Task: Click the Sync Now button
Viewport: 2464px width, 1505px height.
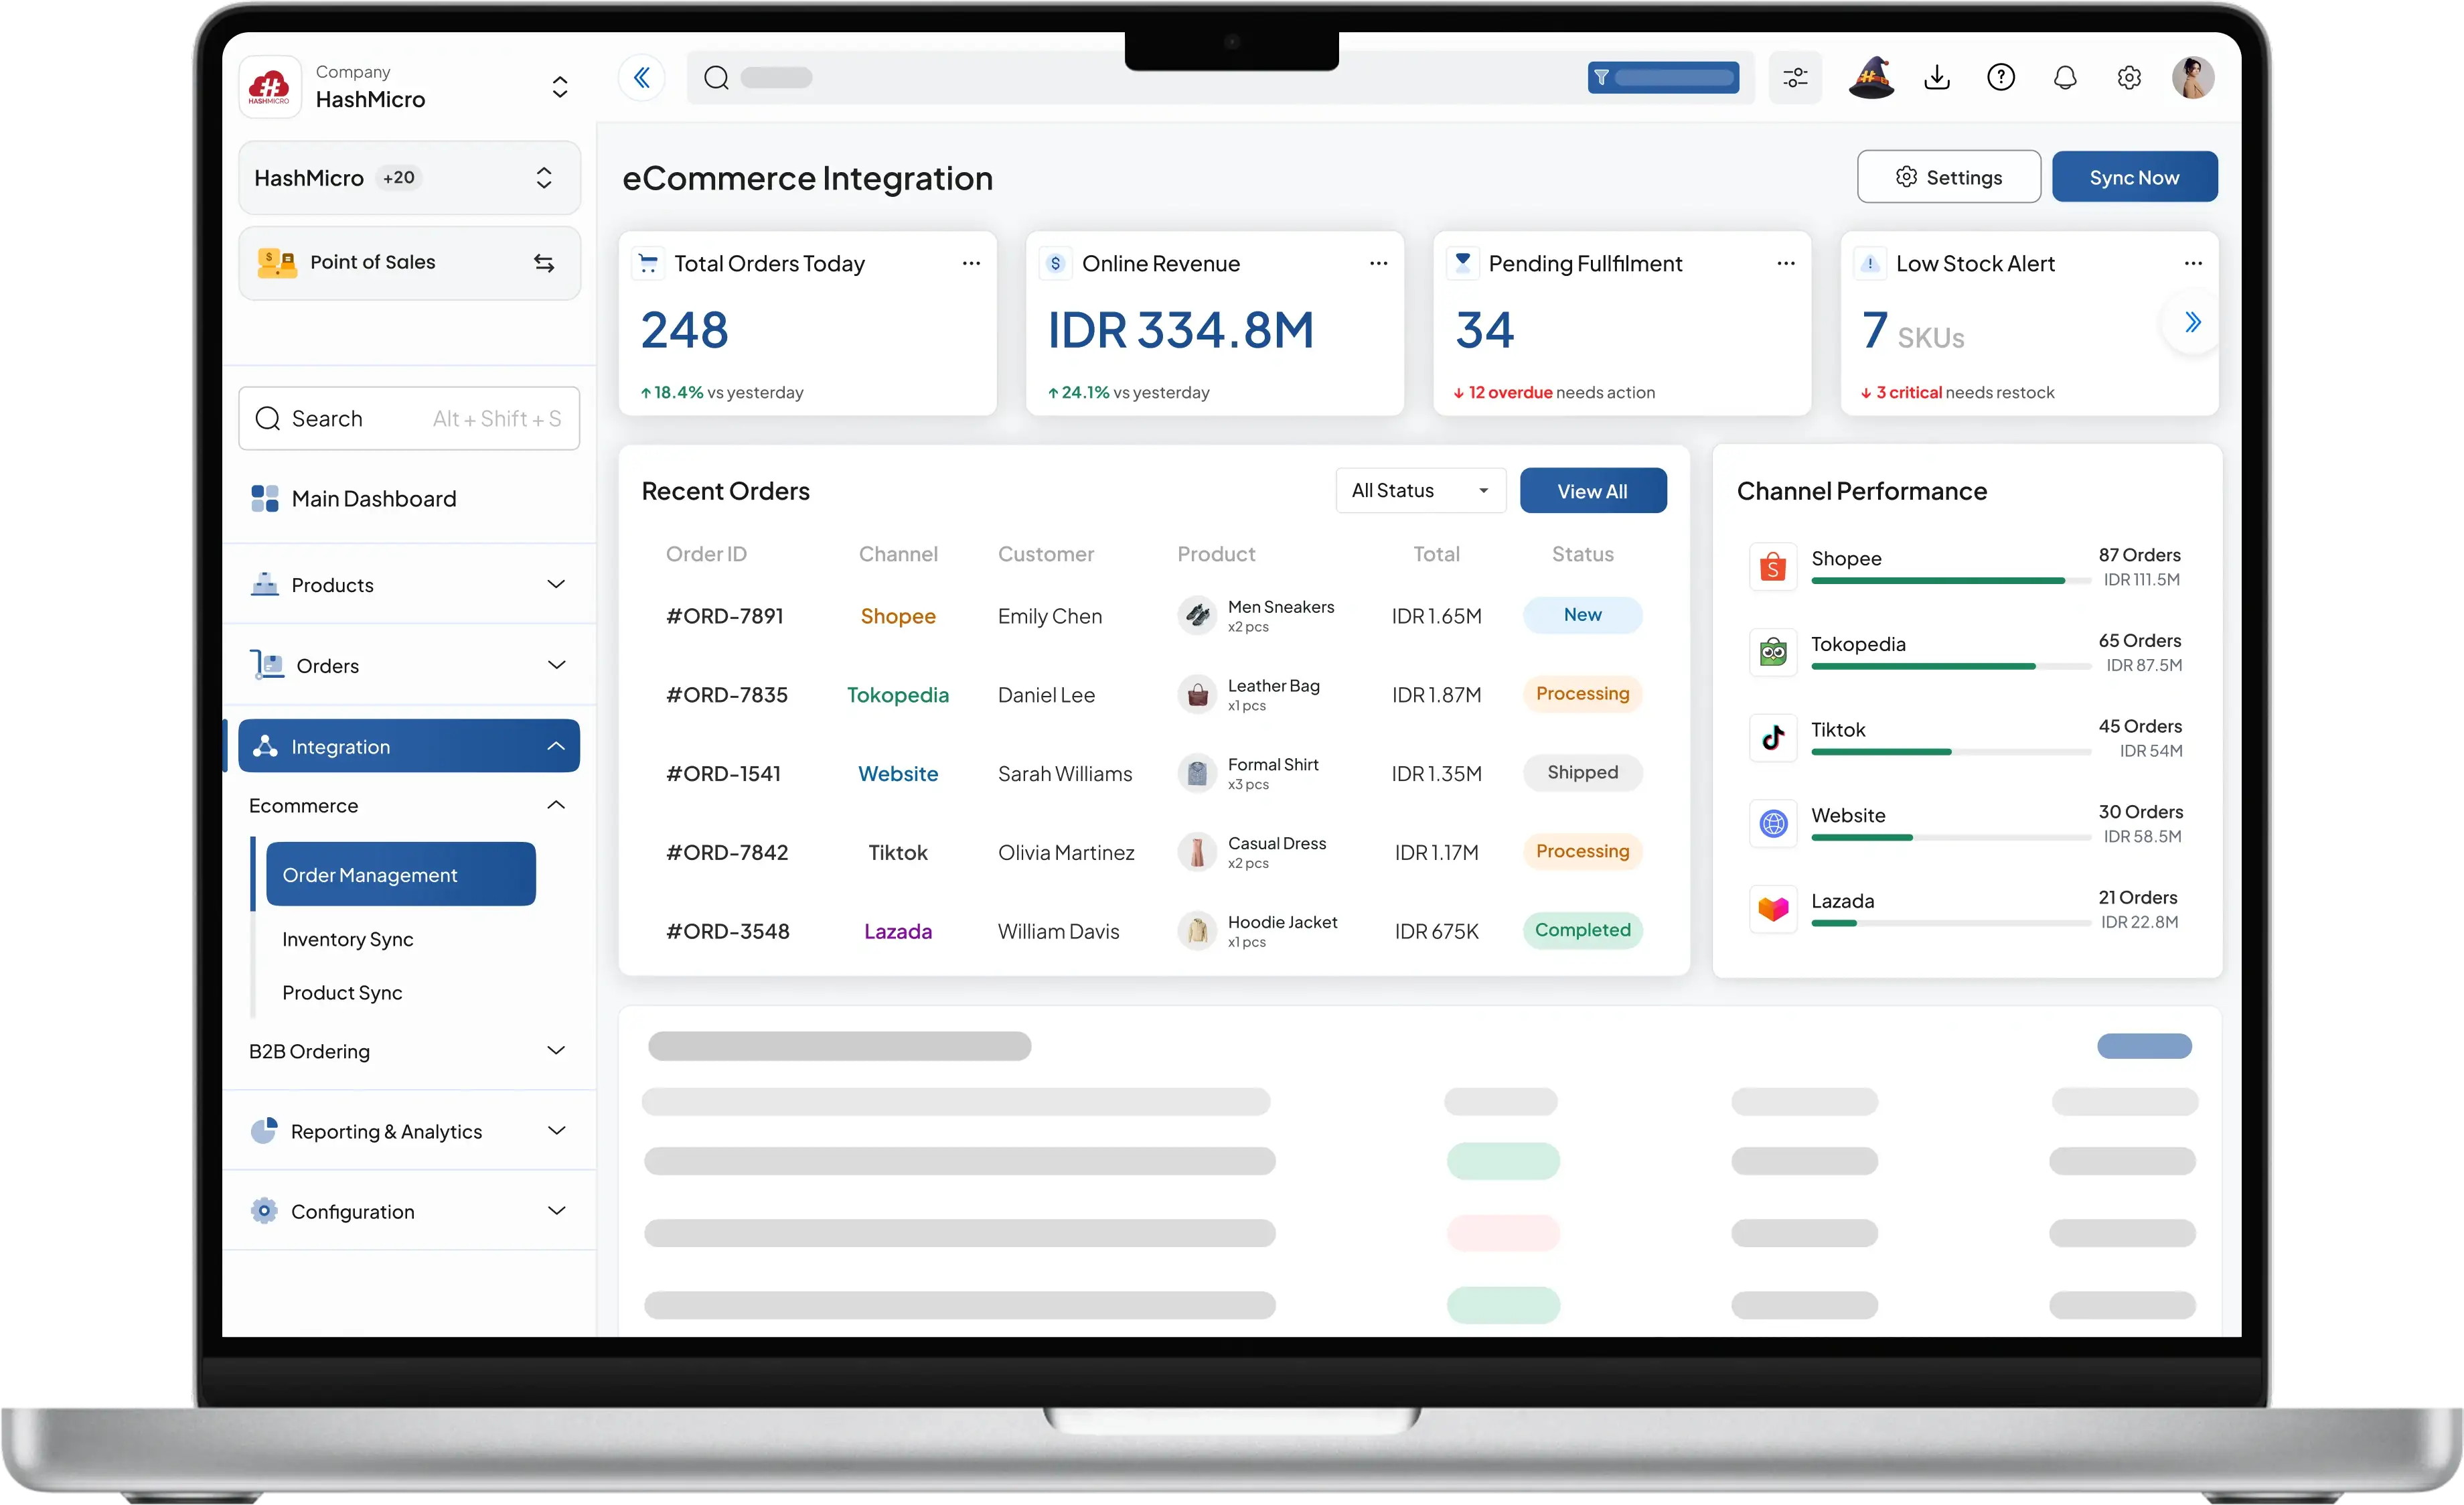Action: 2134,177
